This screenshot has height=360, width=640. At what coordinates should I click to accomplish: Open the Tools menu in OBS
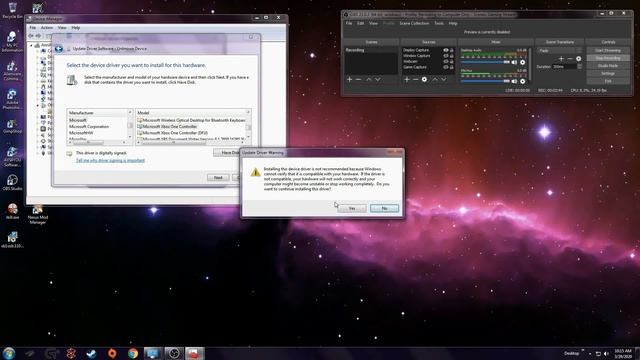(x=439, y=23)
